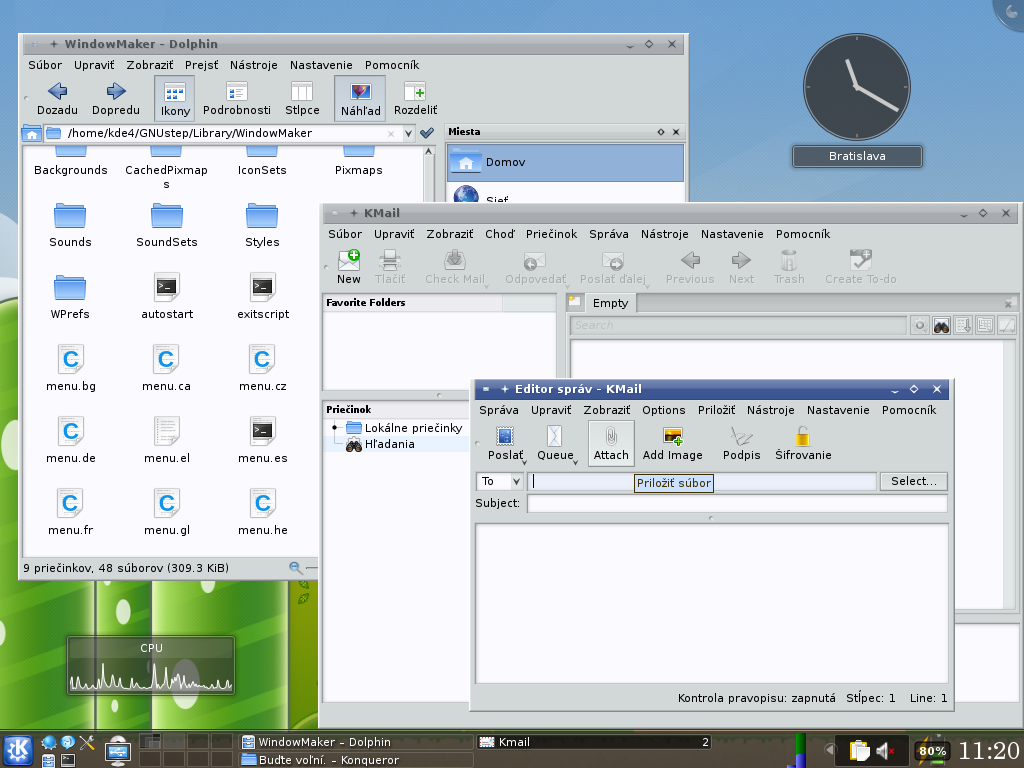Screen dimensions: 1024x768
Task: Open the To recipient type dropdown
Action: click(x=500, y=481)
